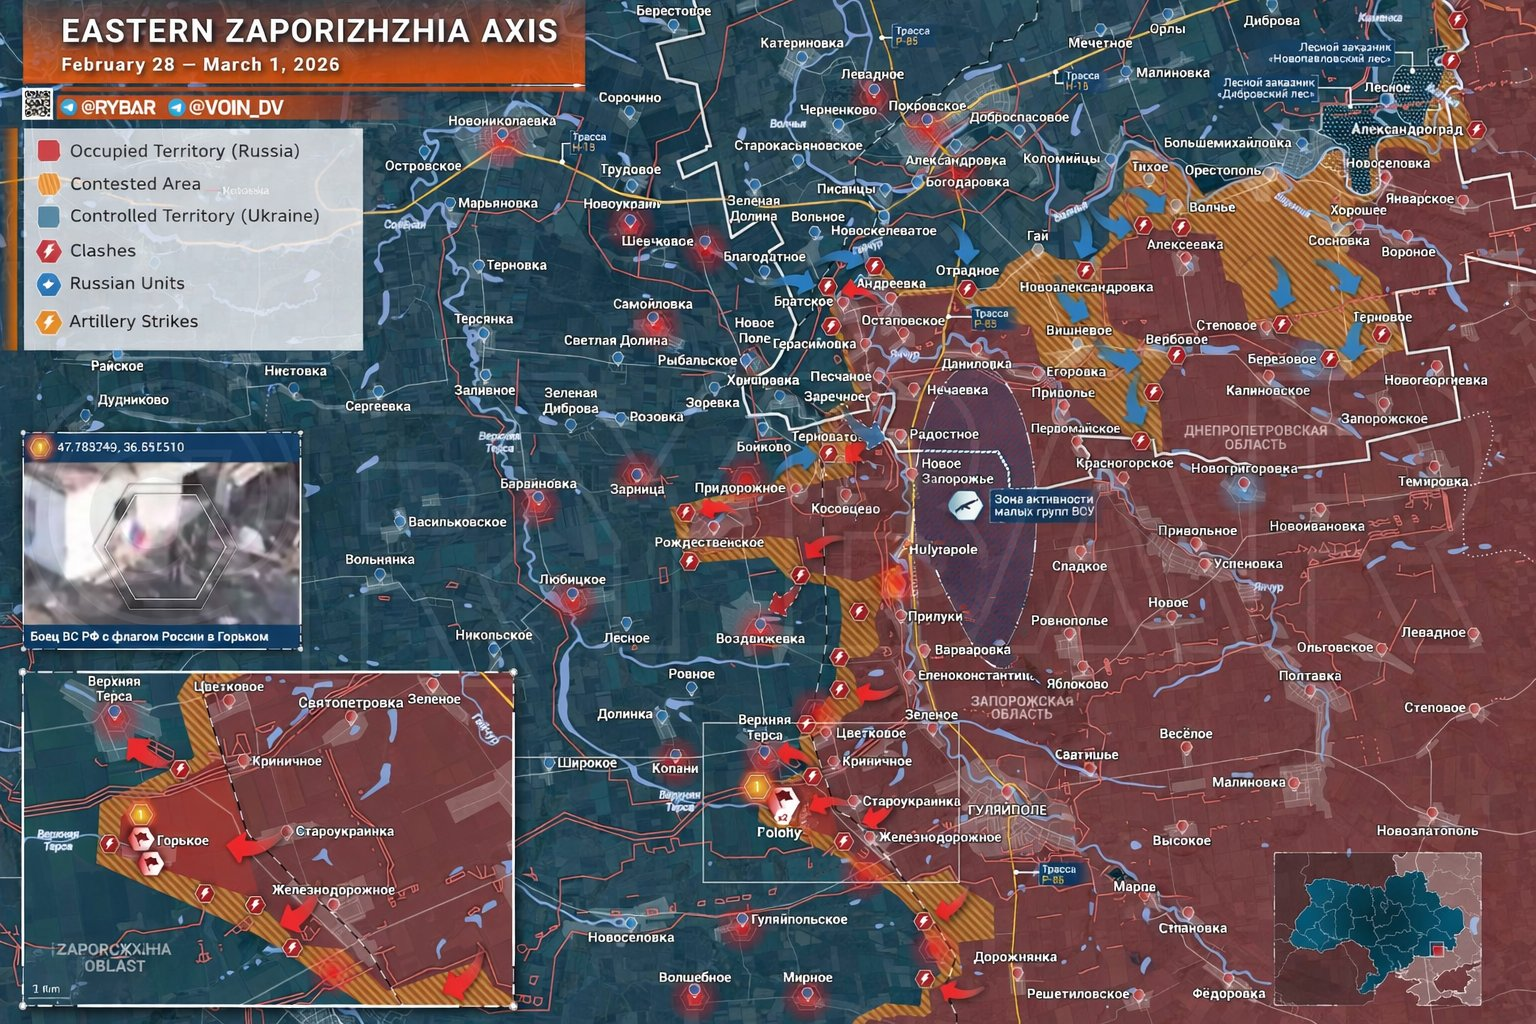Click the clash marker right of Березовое
Viewport: 1536px width, 1024px height.
(1330, 358)
